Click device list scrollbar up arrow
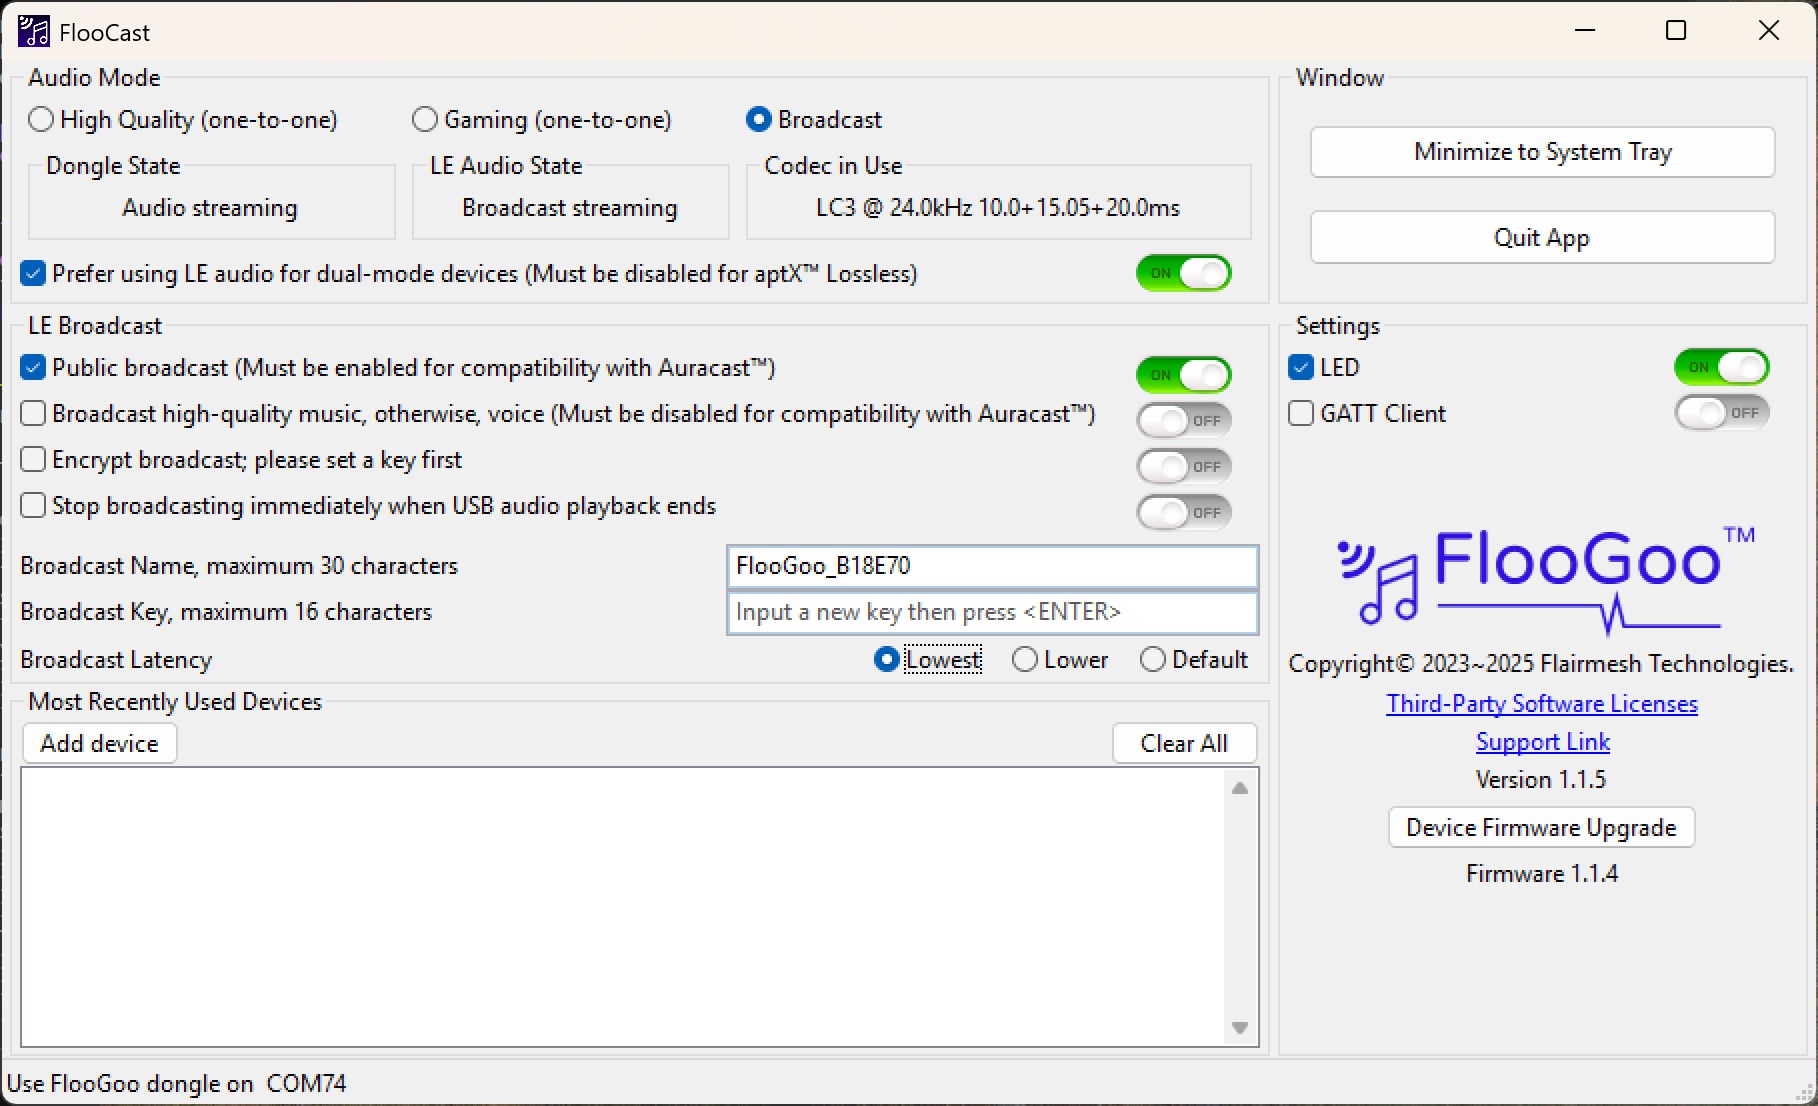Viewport: 1818px width, 1106px height. [x=1240, y=788]
